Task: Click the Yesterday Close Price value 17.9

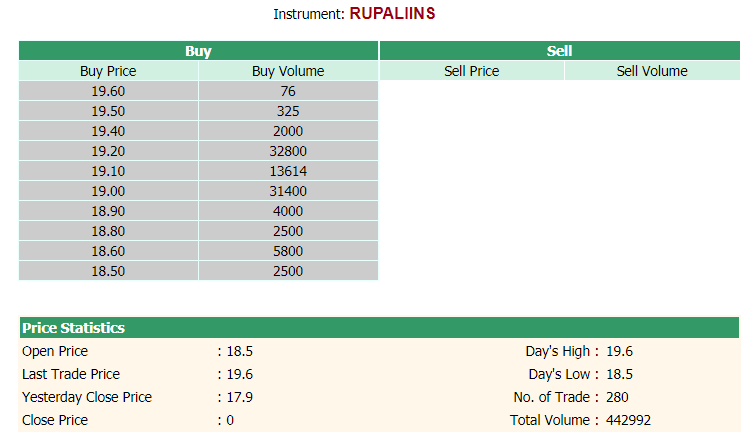Action: pos(239,397)
